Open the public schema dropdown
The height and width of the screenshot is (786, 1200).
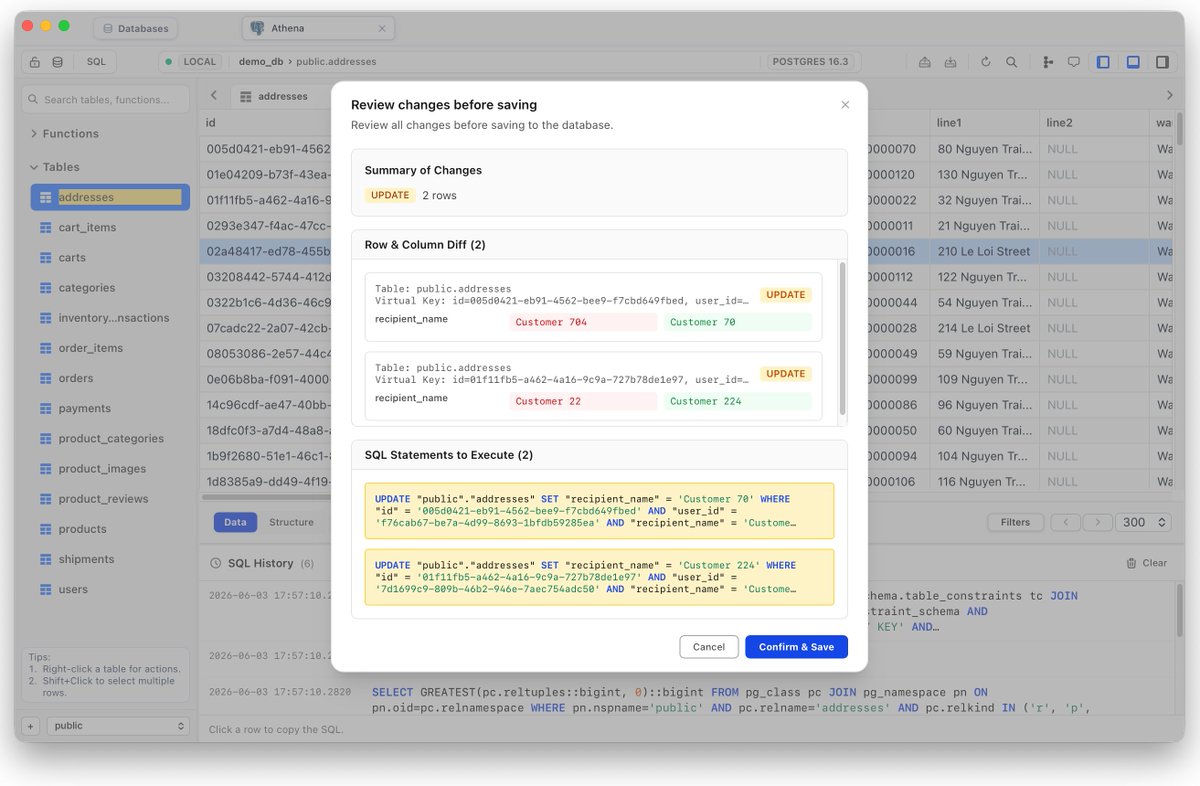(118, 726)
